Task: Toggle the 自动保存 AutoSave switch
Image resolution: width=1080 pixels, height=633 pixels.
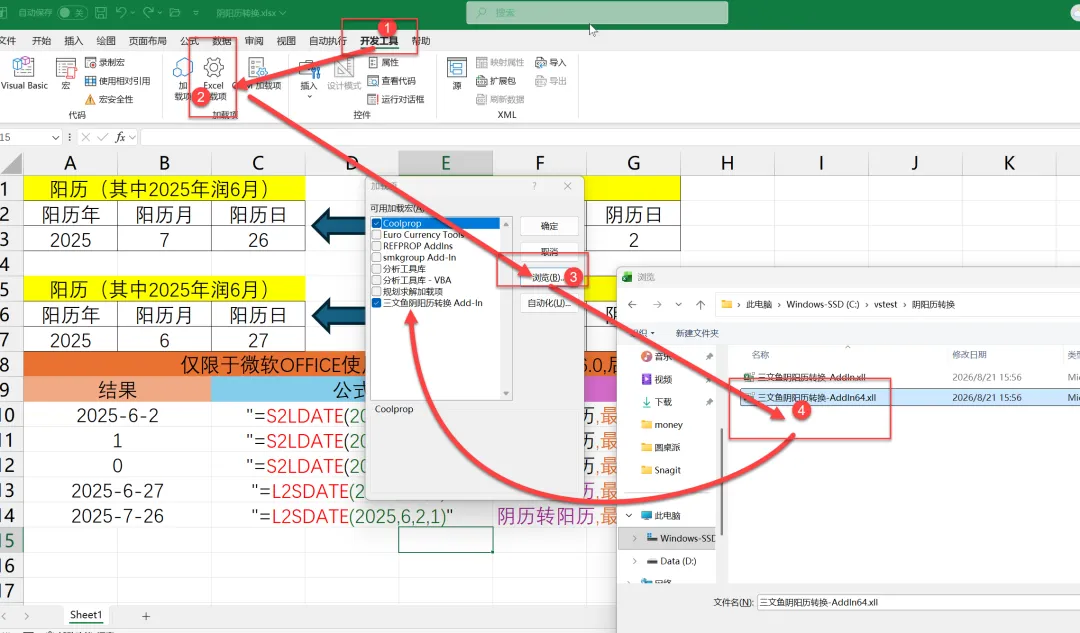Action: [x=72, y=12]
